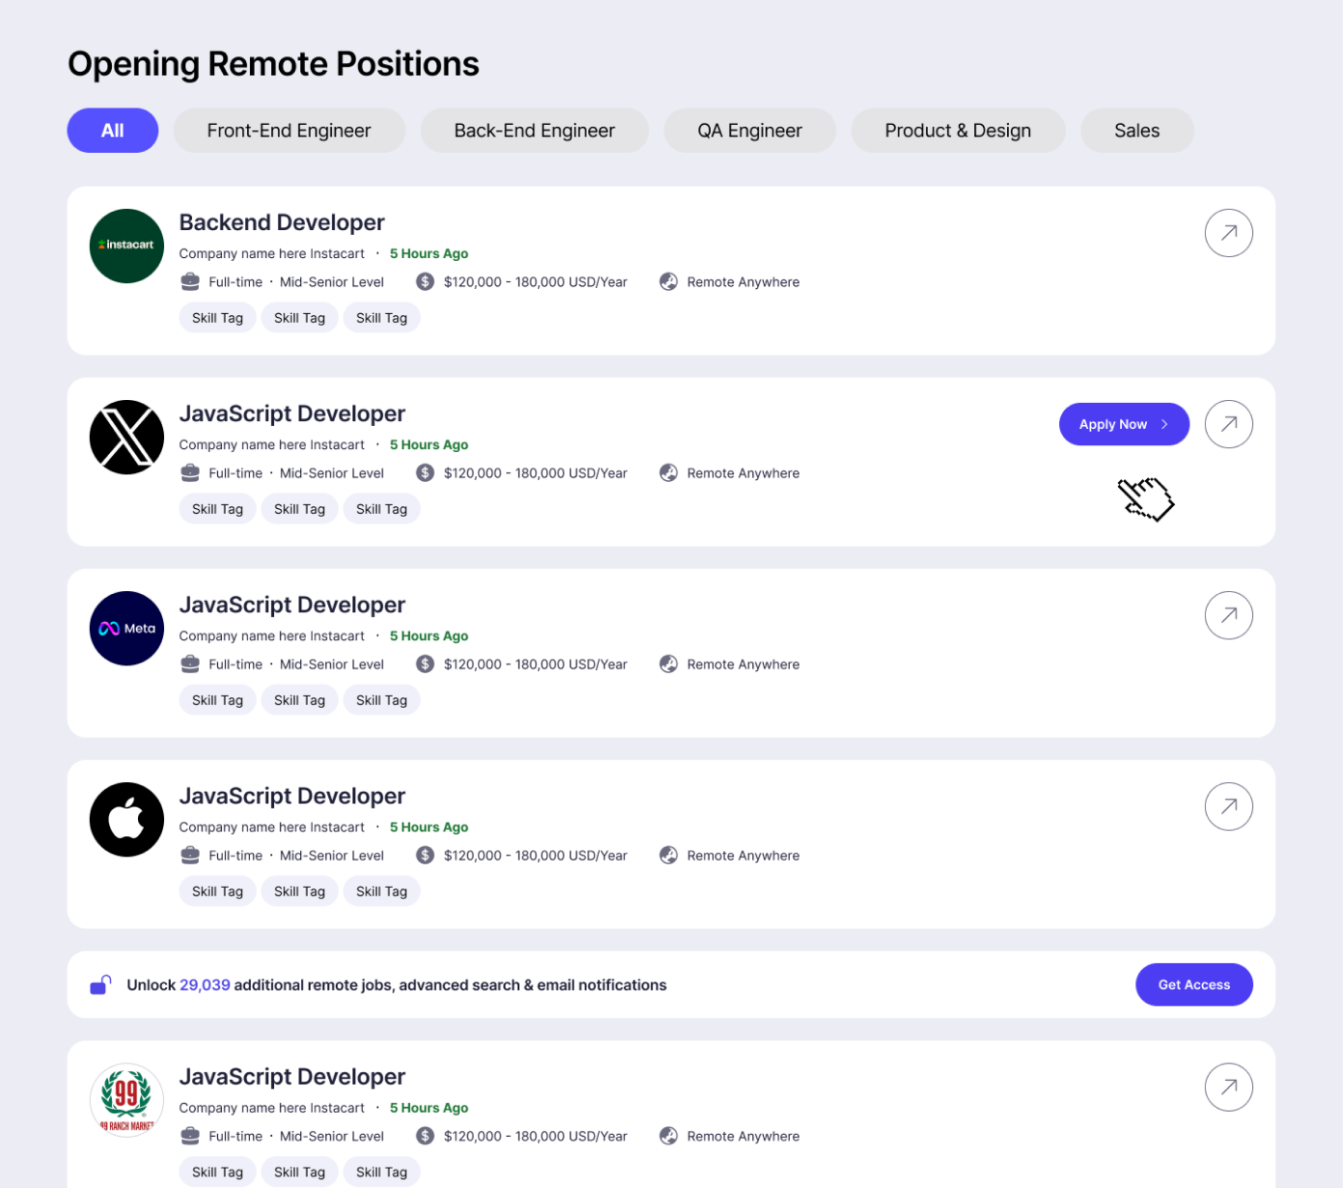Image resolution: width=1343 pixels, height=1188 pixels.
Task: Click the Apply Now button
Action: (1124, 424)
